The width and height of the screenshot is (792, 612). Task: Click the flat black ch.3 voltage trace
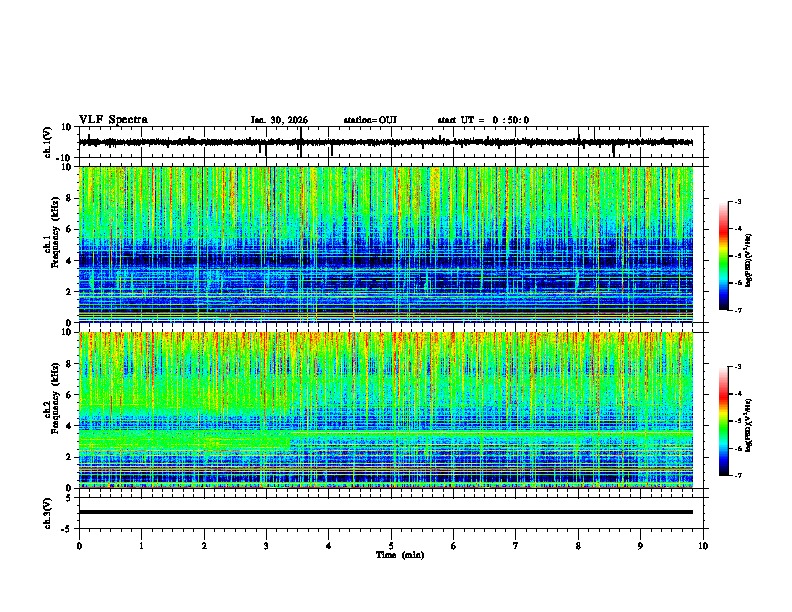386,512
